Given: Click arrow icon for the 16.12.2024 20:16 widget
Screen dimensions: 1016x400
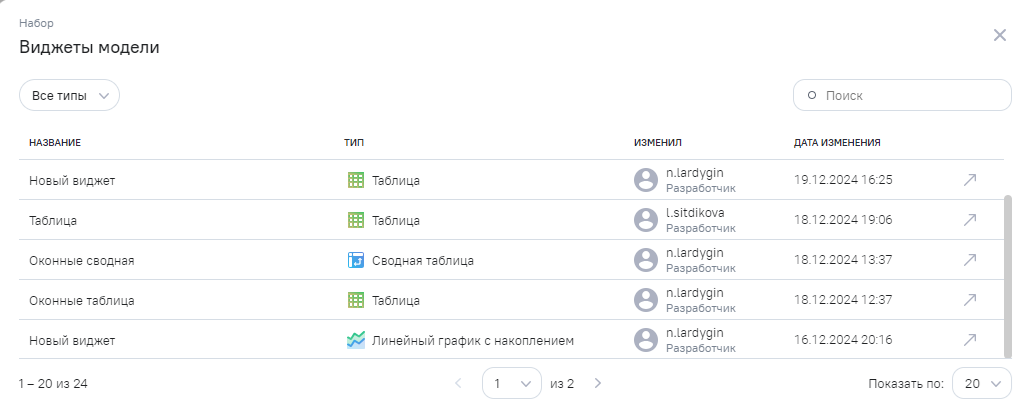Looking at the screenshot, I should (969, 340).
